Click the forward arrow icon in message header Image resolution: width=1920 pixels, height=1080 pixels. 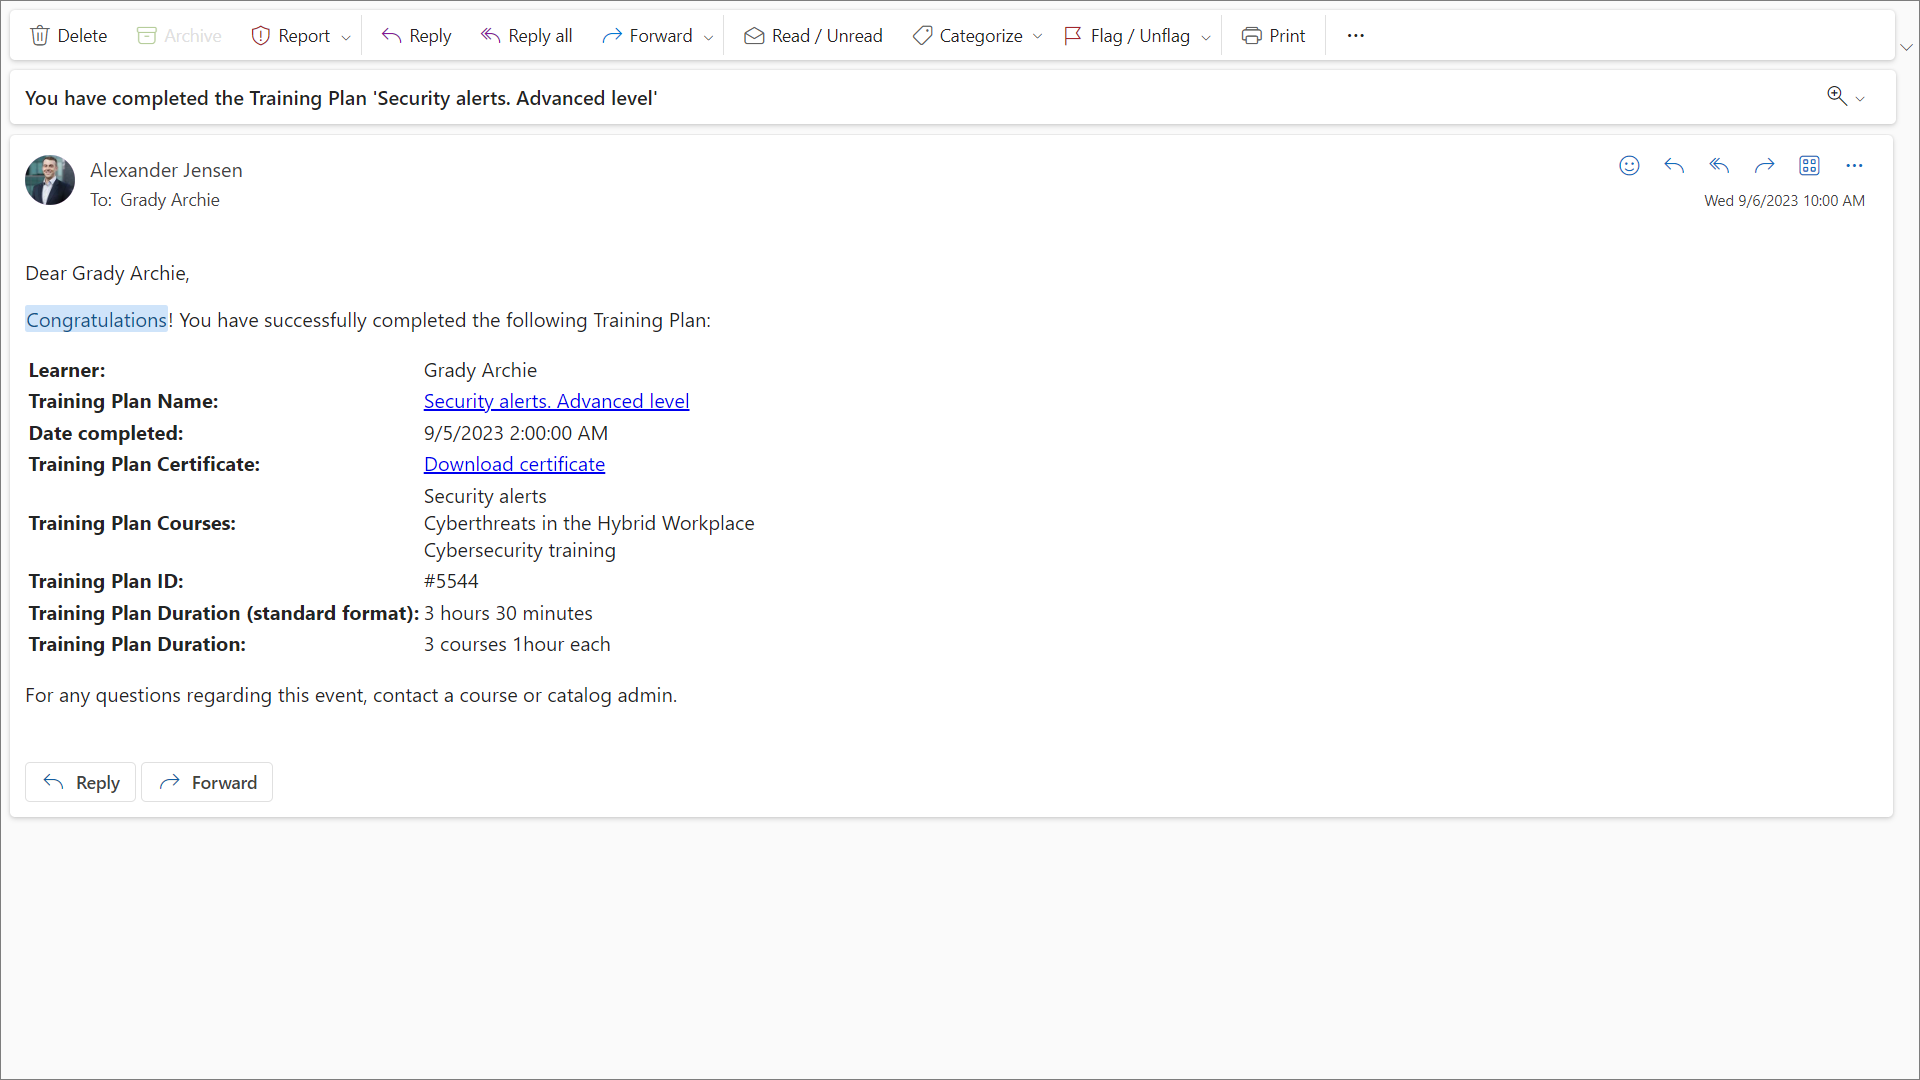[1764, 166]
